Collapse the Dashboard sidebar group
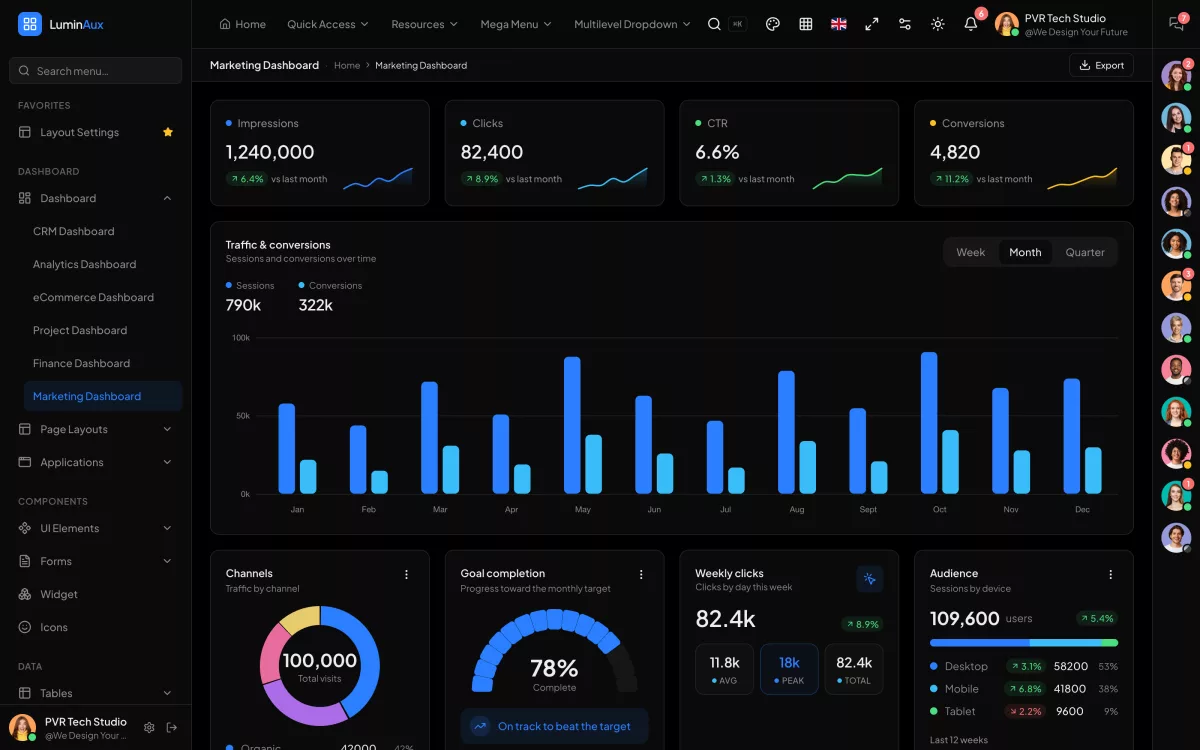 click(x=96, y=198)
